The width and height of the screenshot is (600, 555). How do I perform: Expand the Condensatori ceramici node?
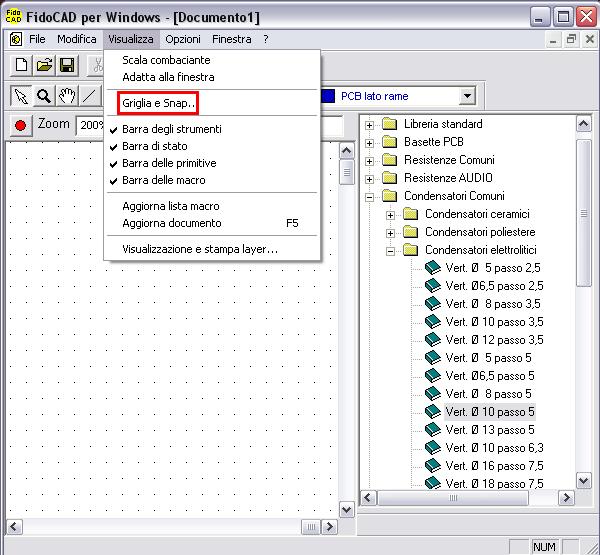[390, 215]
